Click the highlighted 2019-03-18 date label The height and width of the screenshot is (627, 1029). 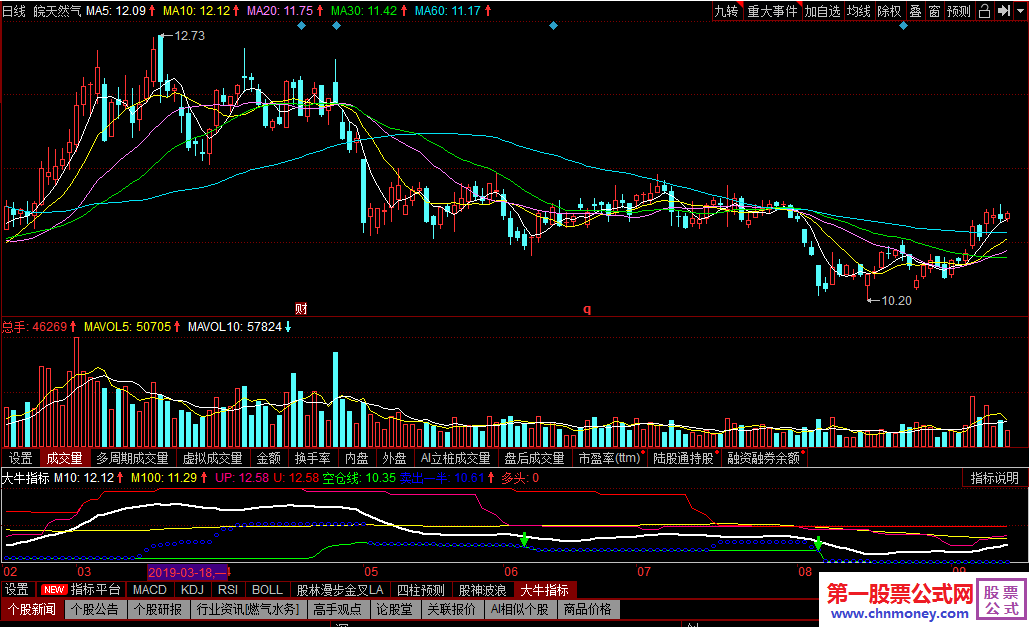[x=188, y=572]
